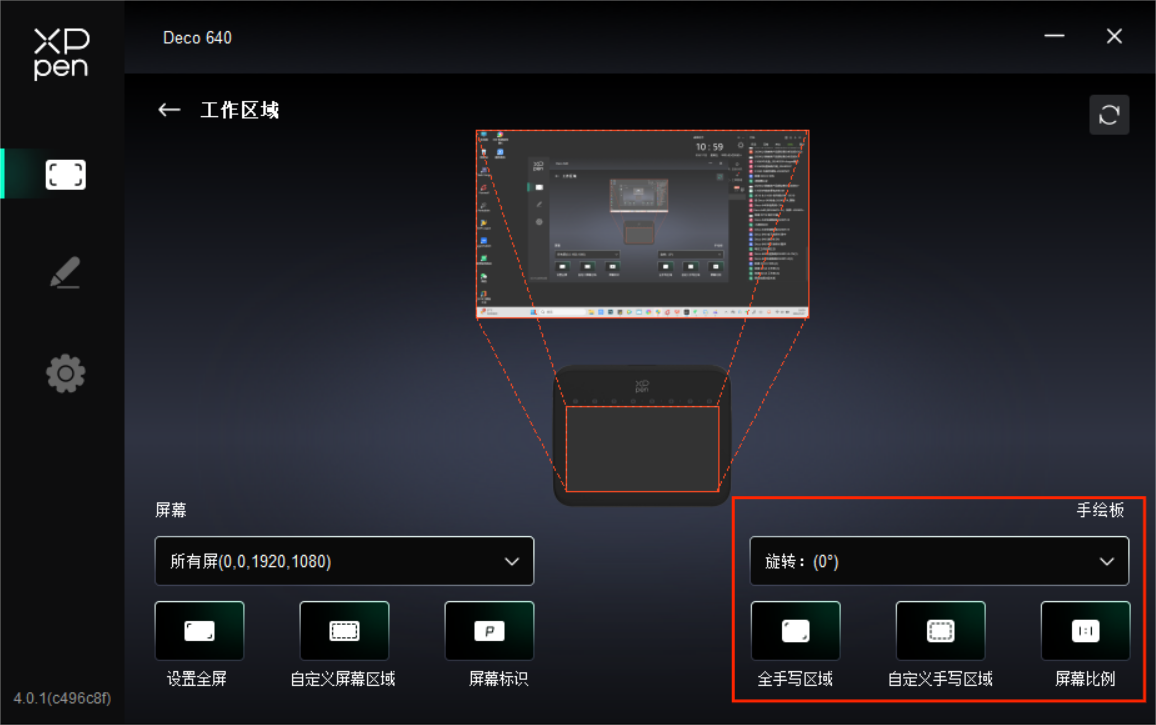Minimize the XPPen window

(1054, 36)
